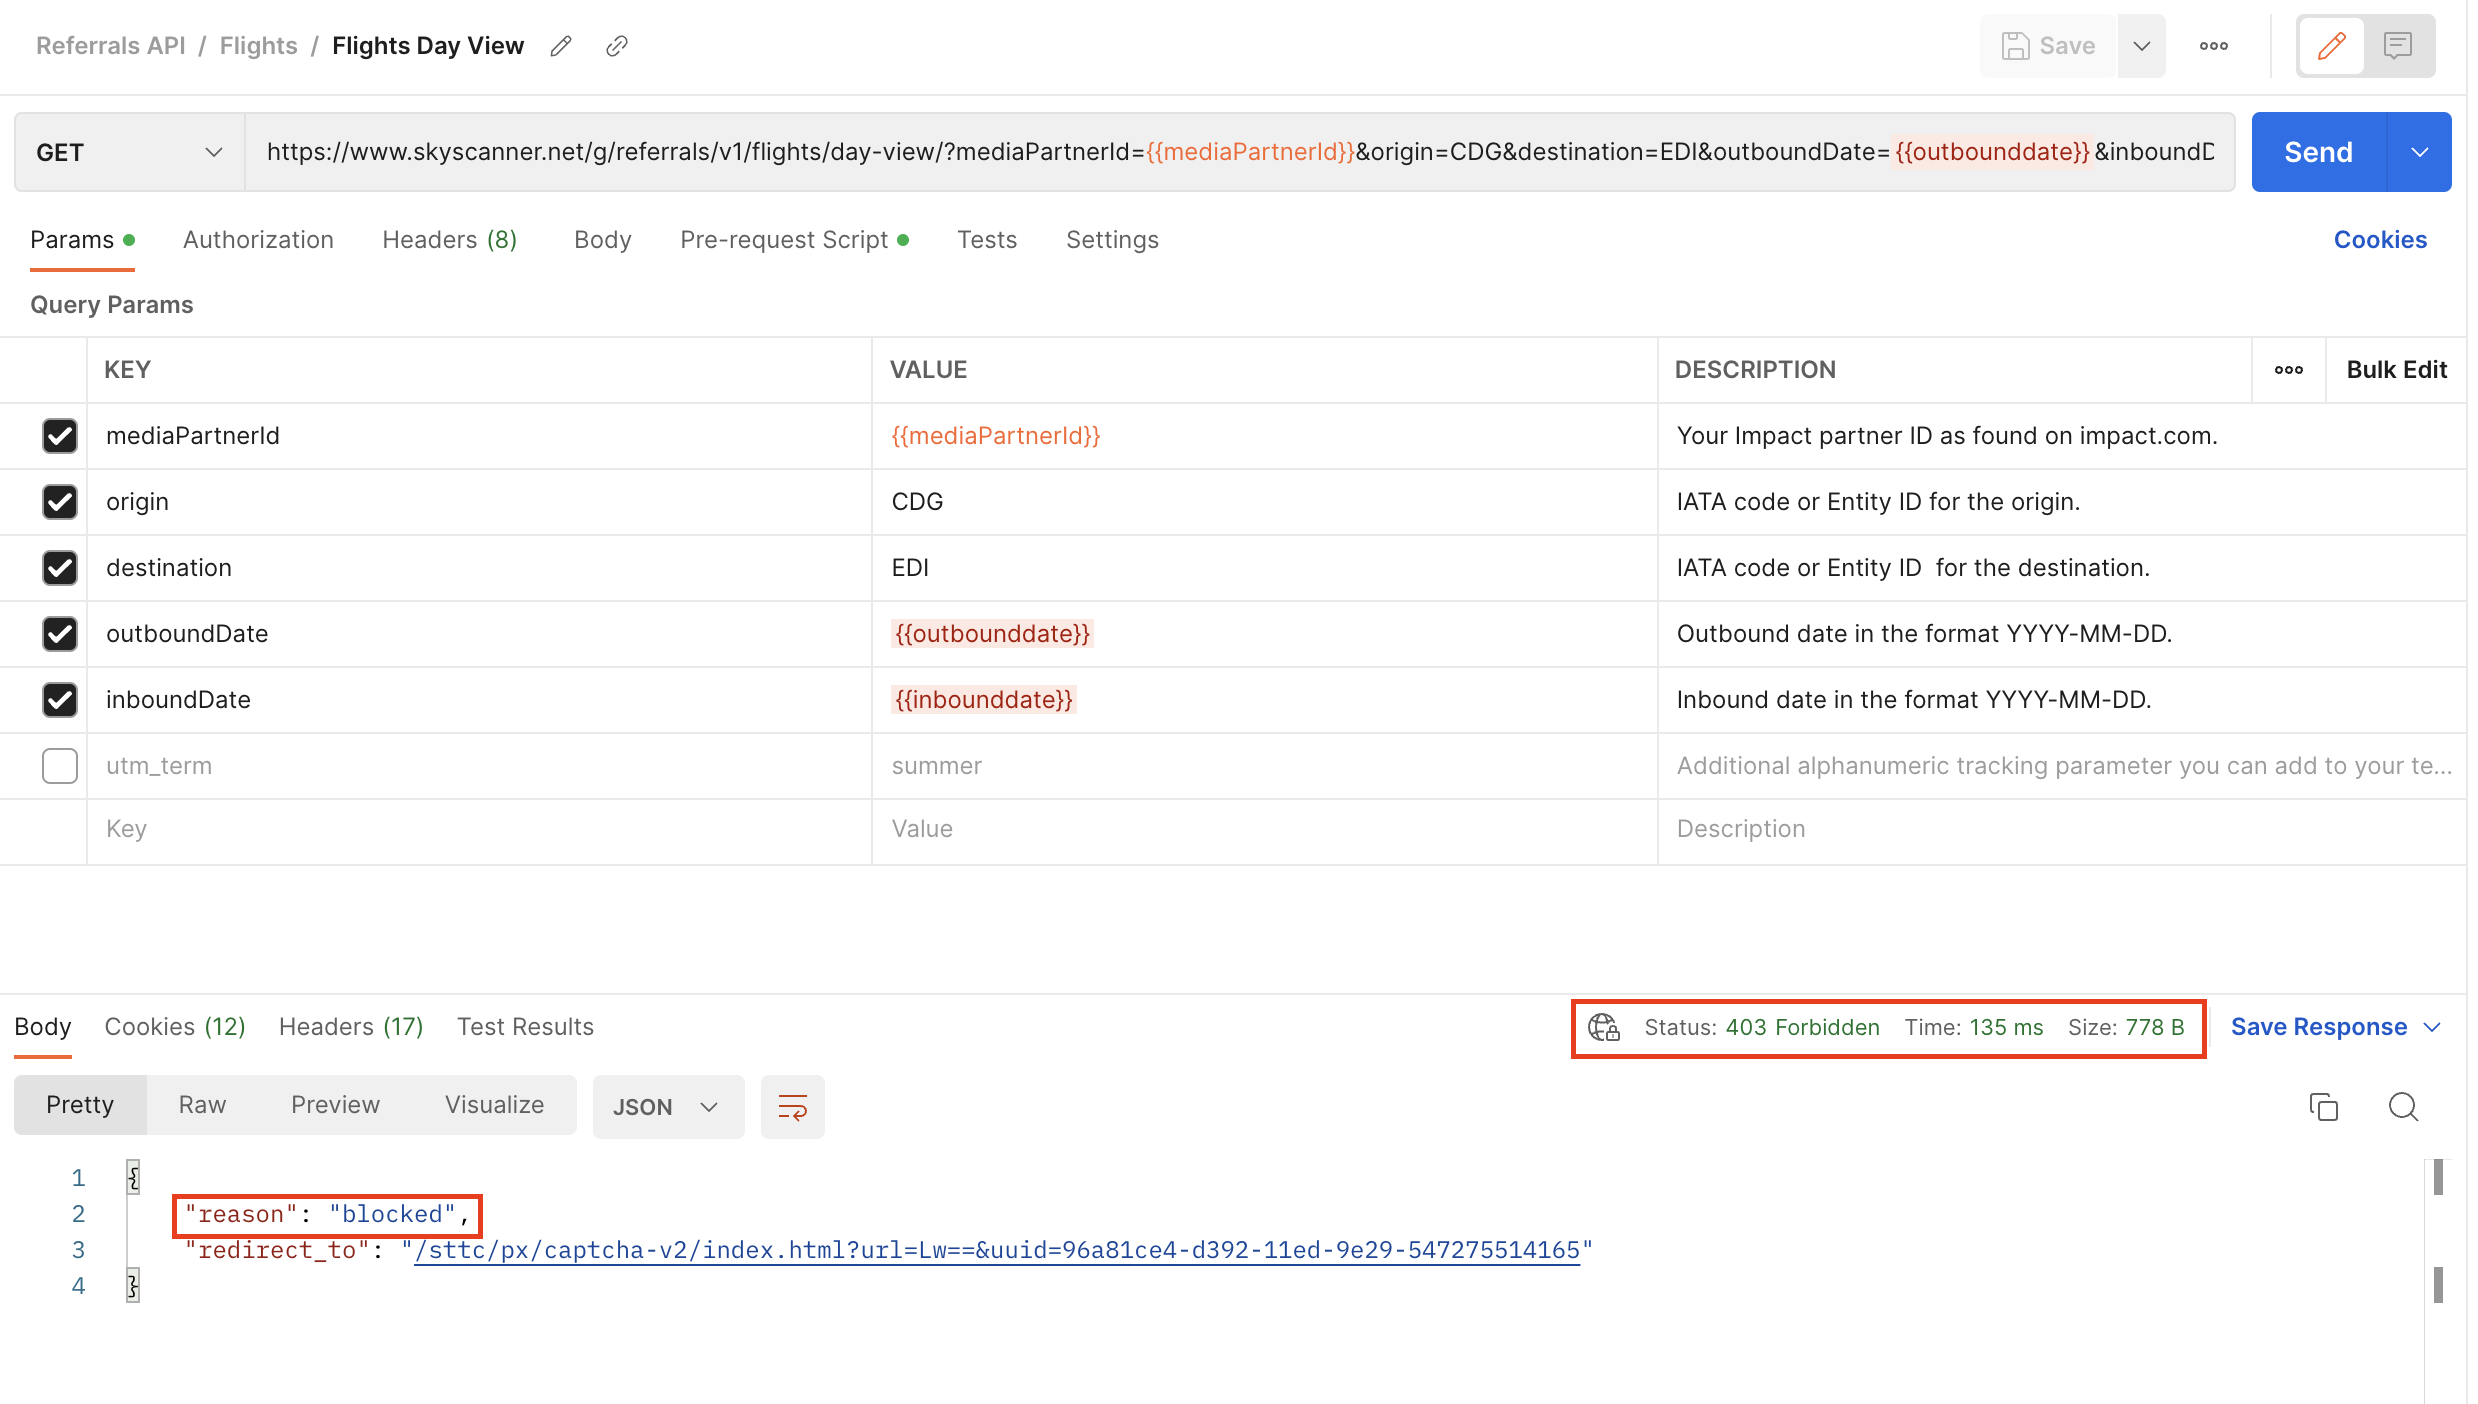This screenshot has width=2478, height=1404.
Task: Open the Settings tab
Action: tap(1112, 240)
